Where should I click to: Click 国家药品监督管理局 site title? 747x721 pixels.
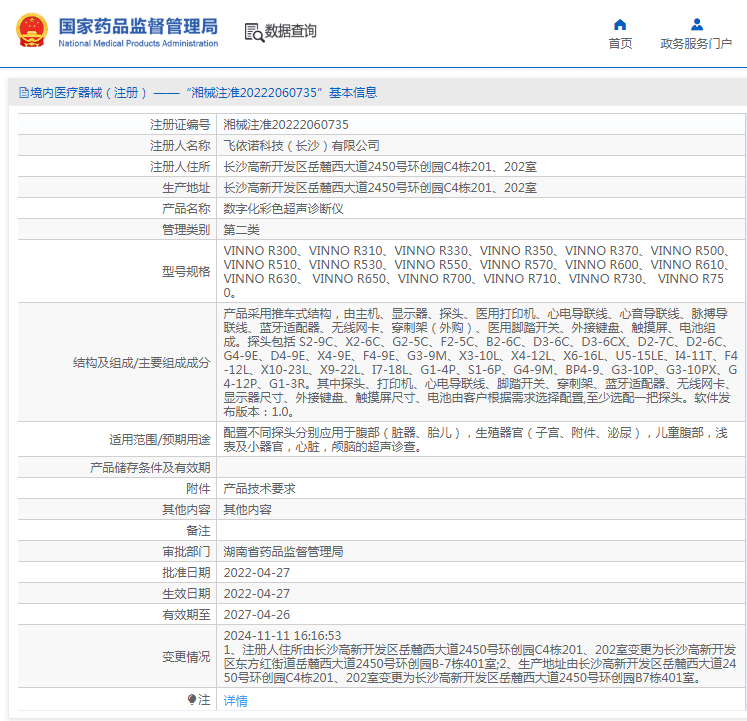pyautogui.click(x=138, y=26)
